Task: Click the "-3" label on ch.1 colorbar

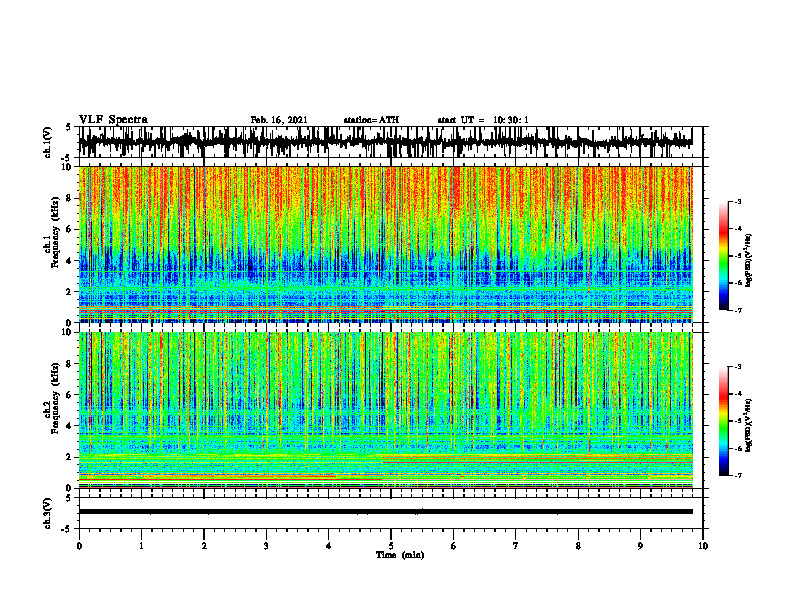Action: pyautogui.click(x=738, y=201)
